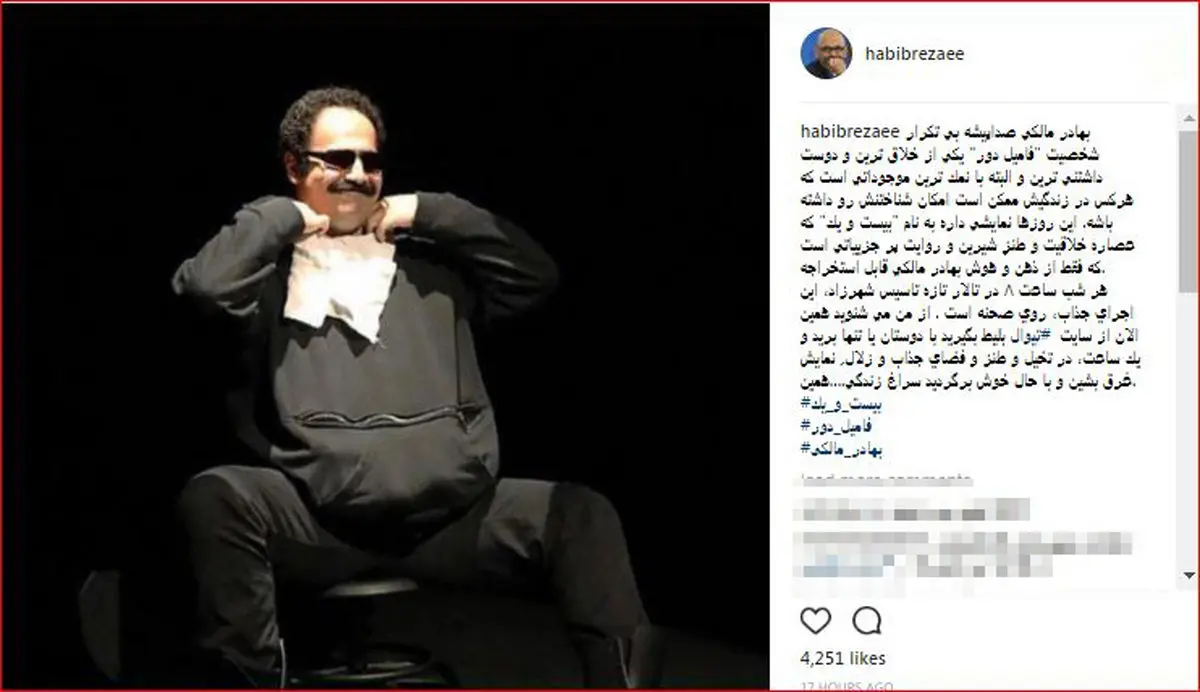1200x692 pixels.
Task: Open the comment bubble icon
Action: [868, 621]
